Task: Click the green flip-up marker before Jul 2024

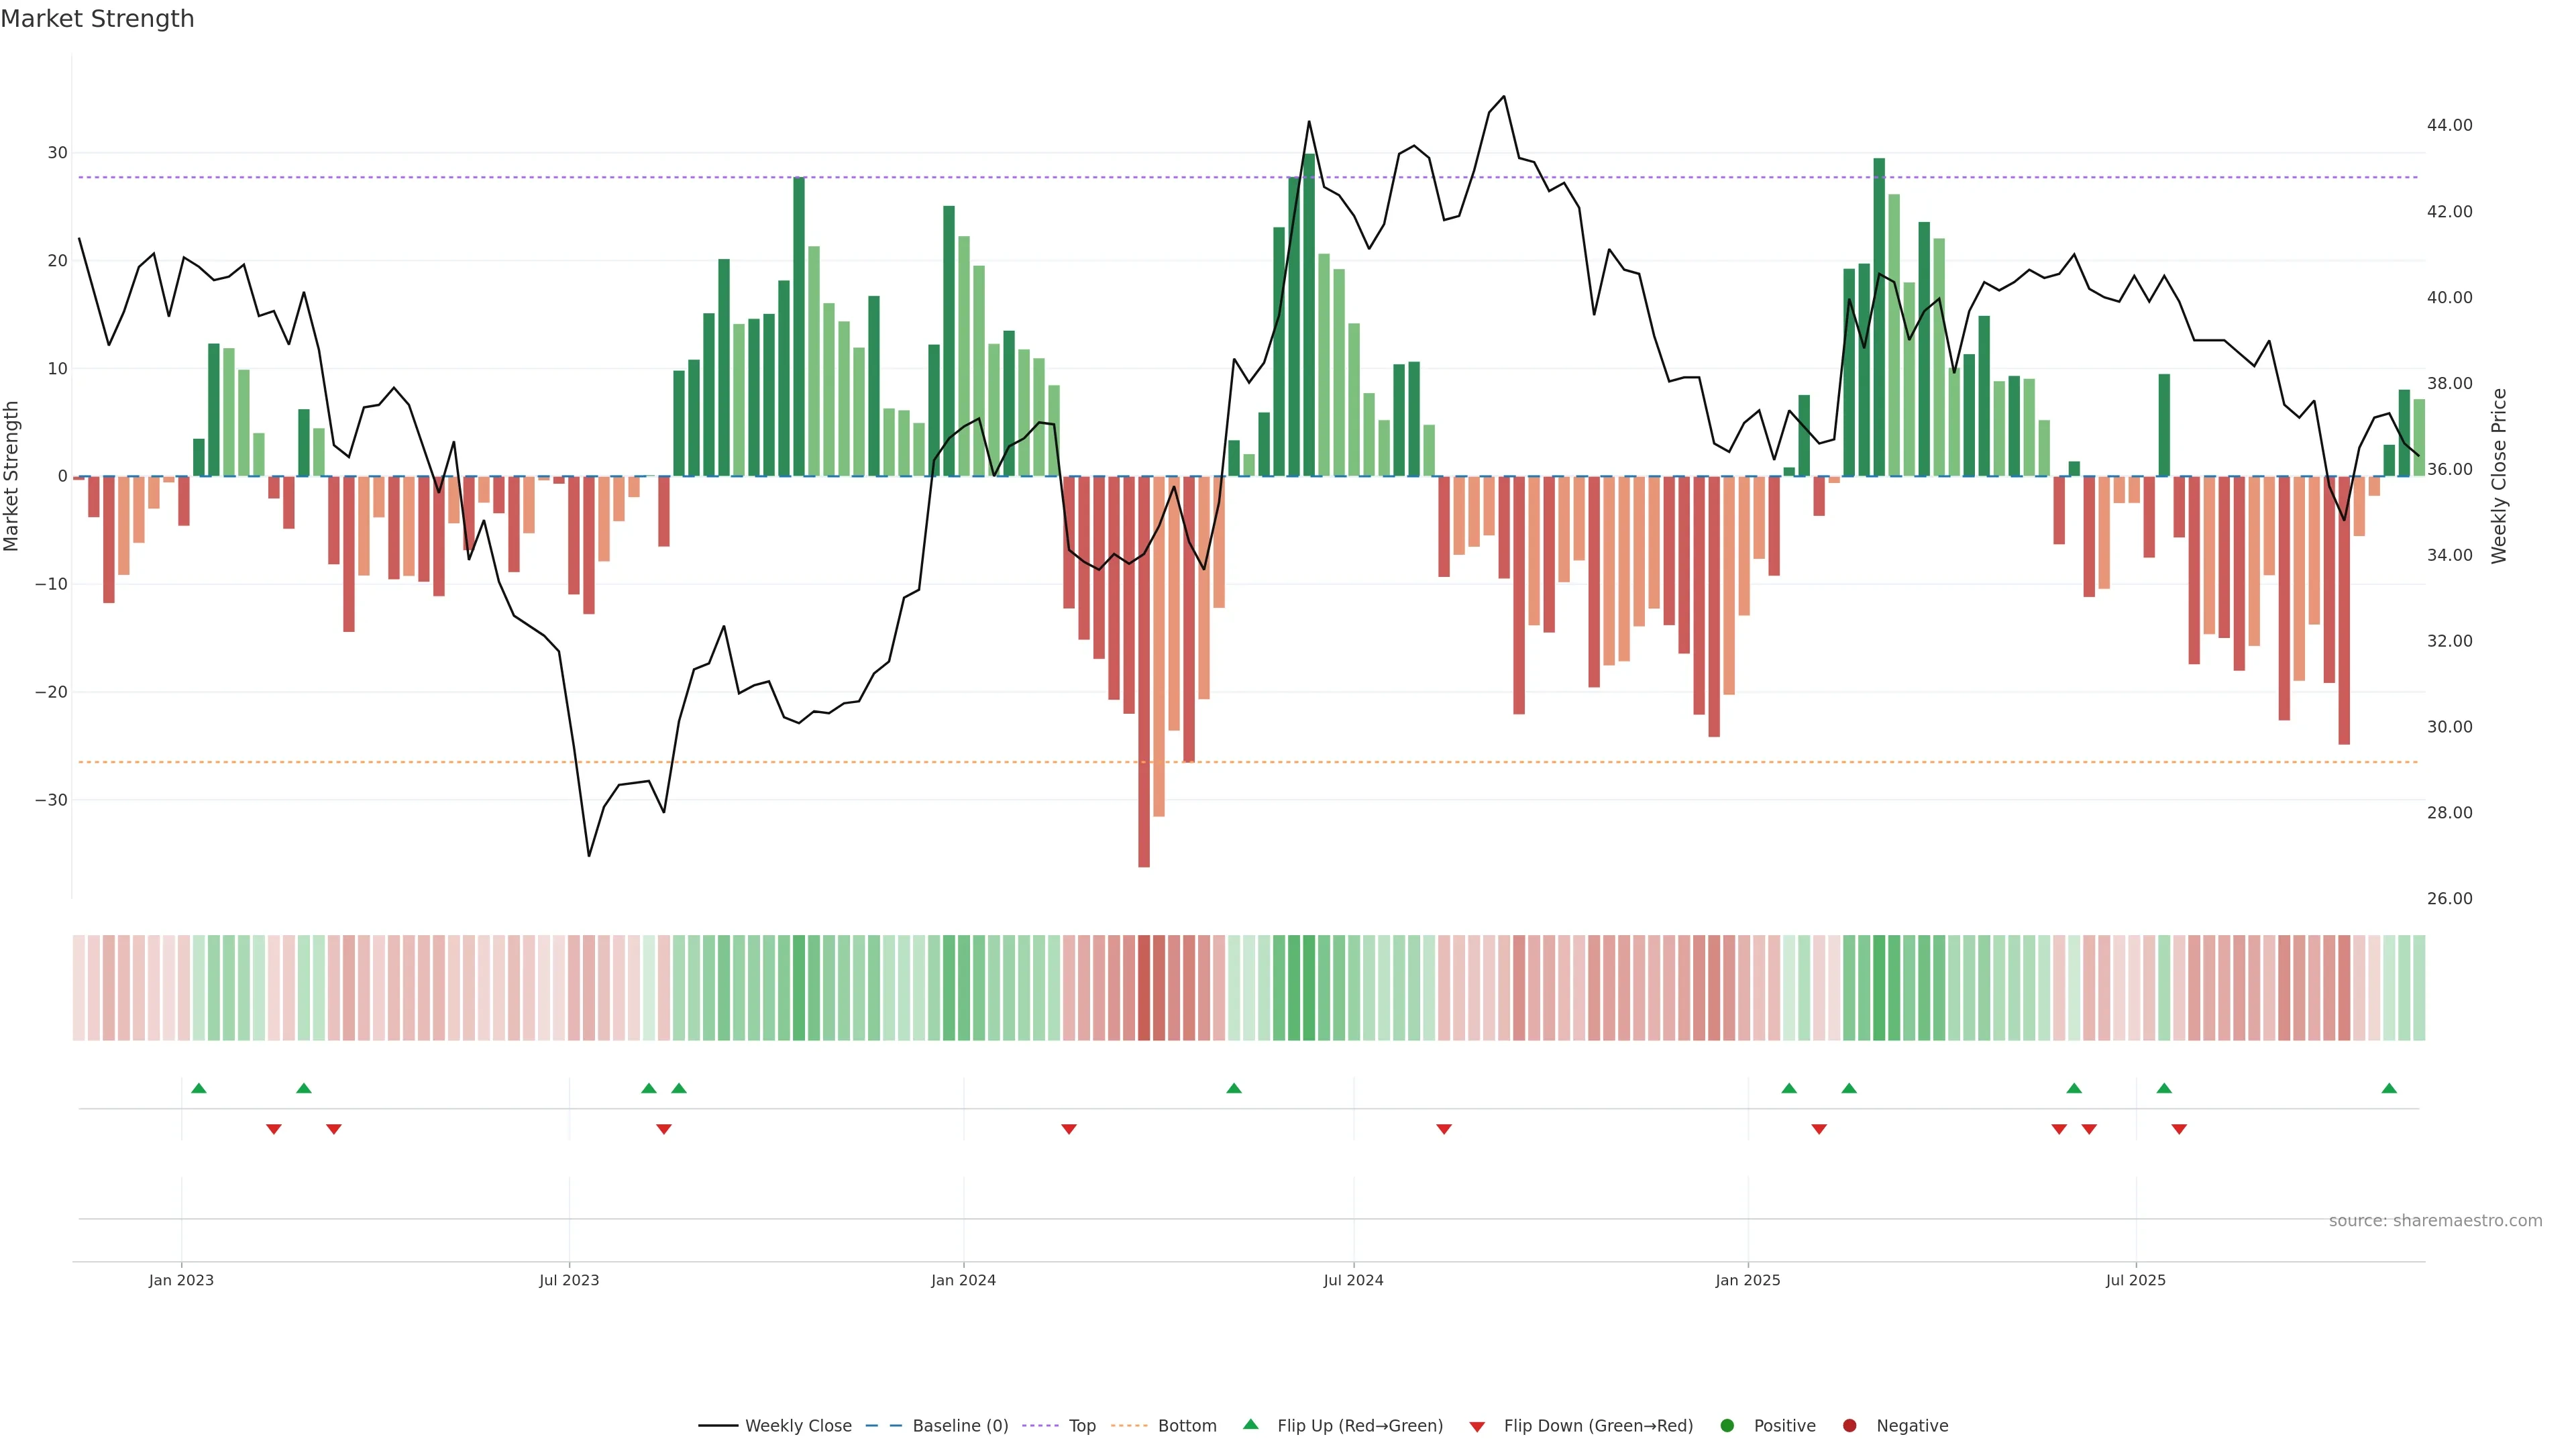Action: [1234, 1088]
